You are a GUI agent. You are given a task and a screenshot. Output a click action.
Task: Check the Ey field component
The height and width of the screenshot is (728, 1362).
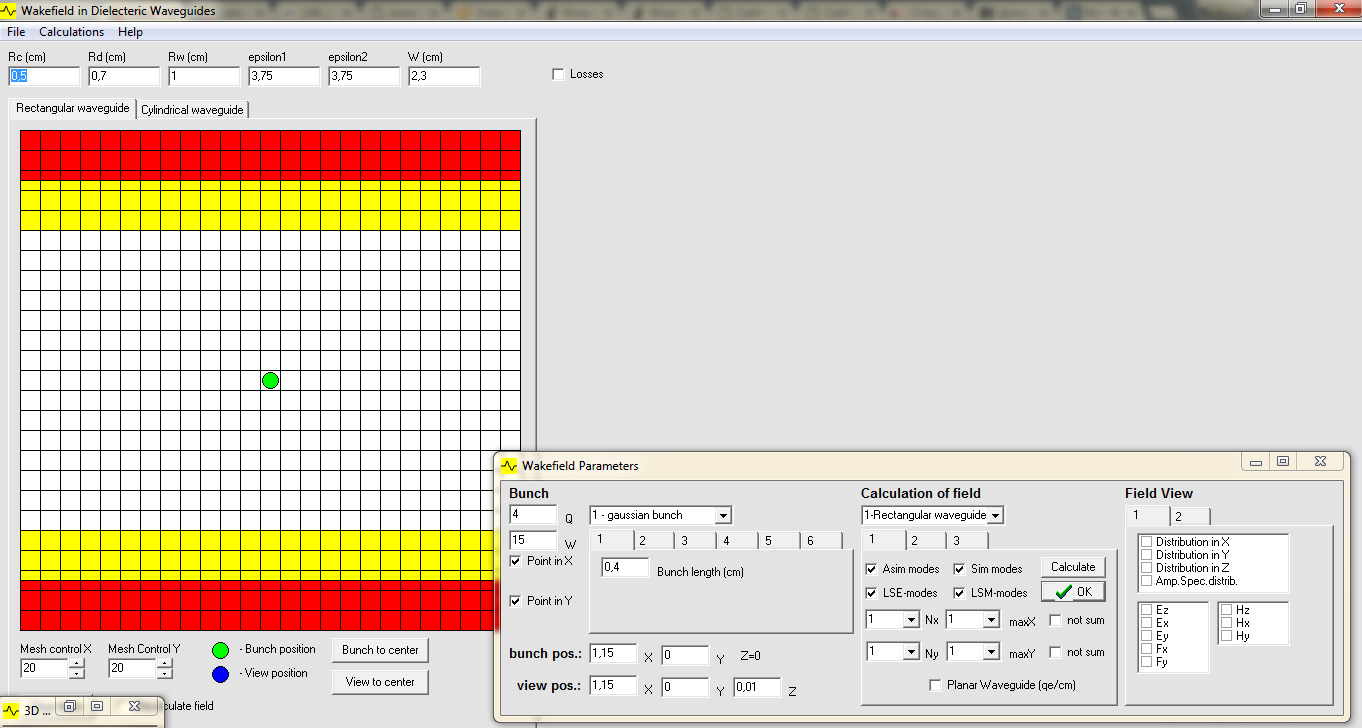click(1147, 635)
